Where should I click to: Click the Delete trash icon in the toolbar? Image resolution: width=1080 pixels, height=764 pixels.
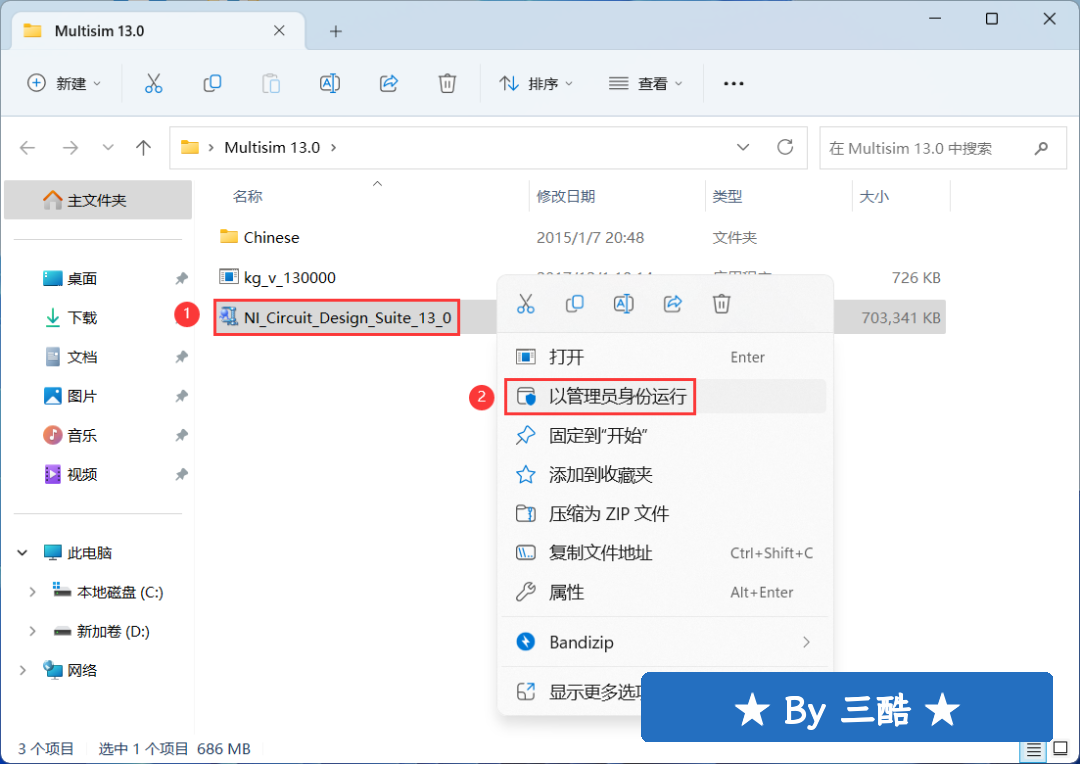point(447,83)
